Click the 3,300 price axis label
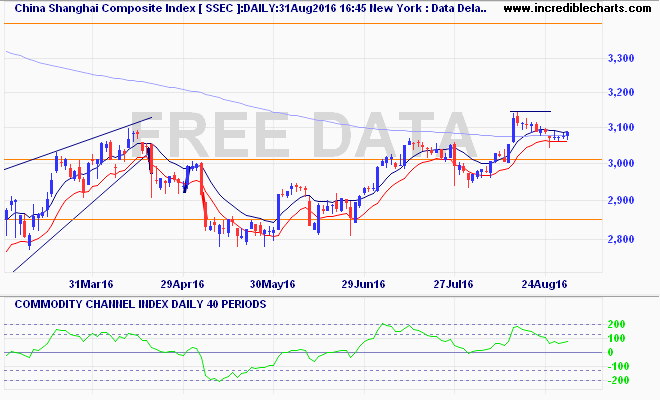660x400 pixels. tap(622, 59)
